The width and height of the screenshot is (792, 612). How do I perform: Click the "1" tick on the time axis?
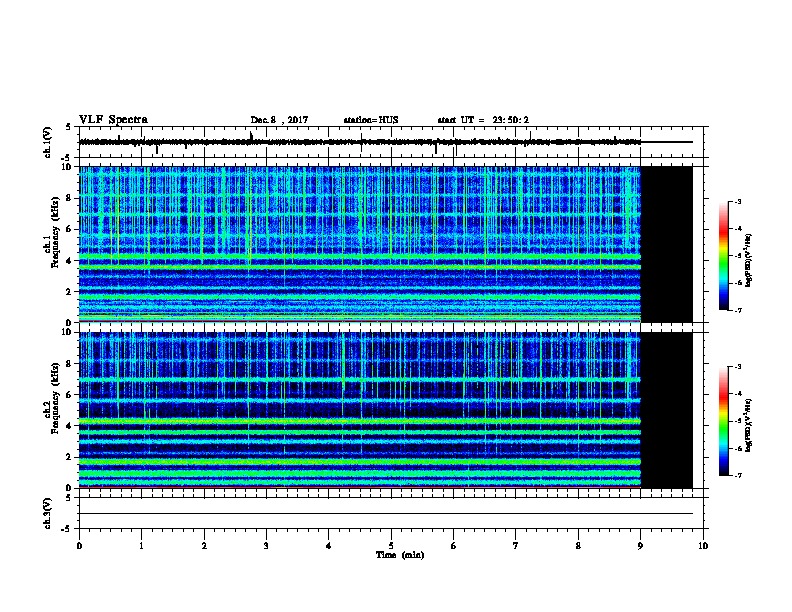(141, 545)
